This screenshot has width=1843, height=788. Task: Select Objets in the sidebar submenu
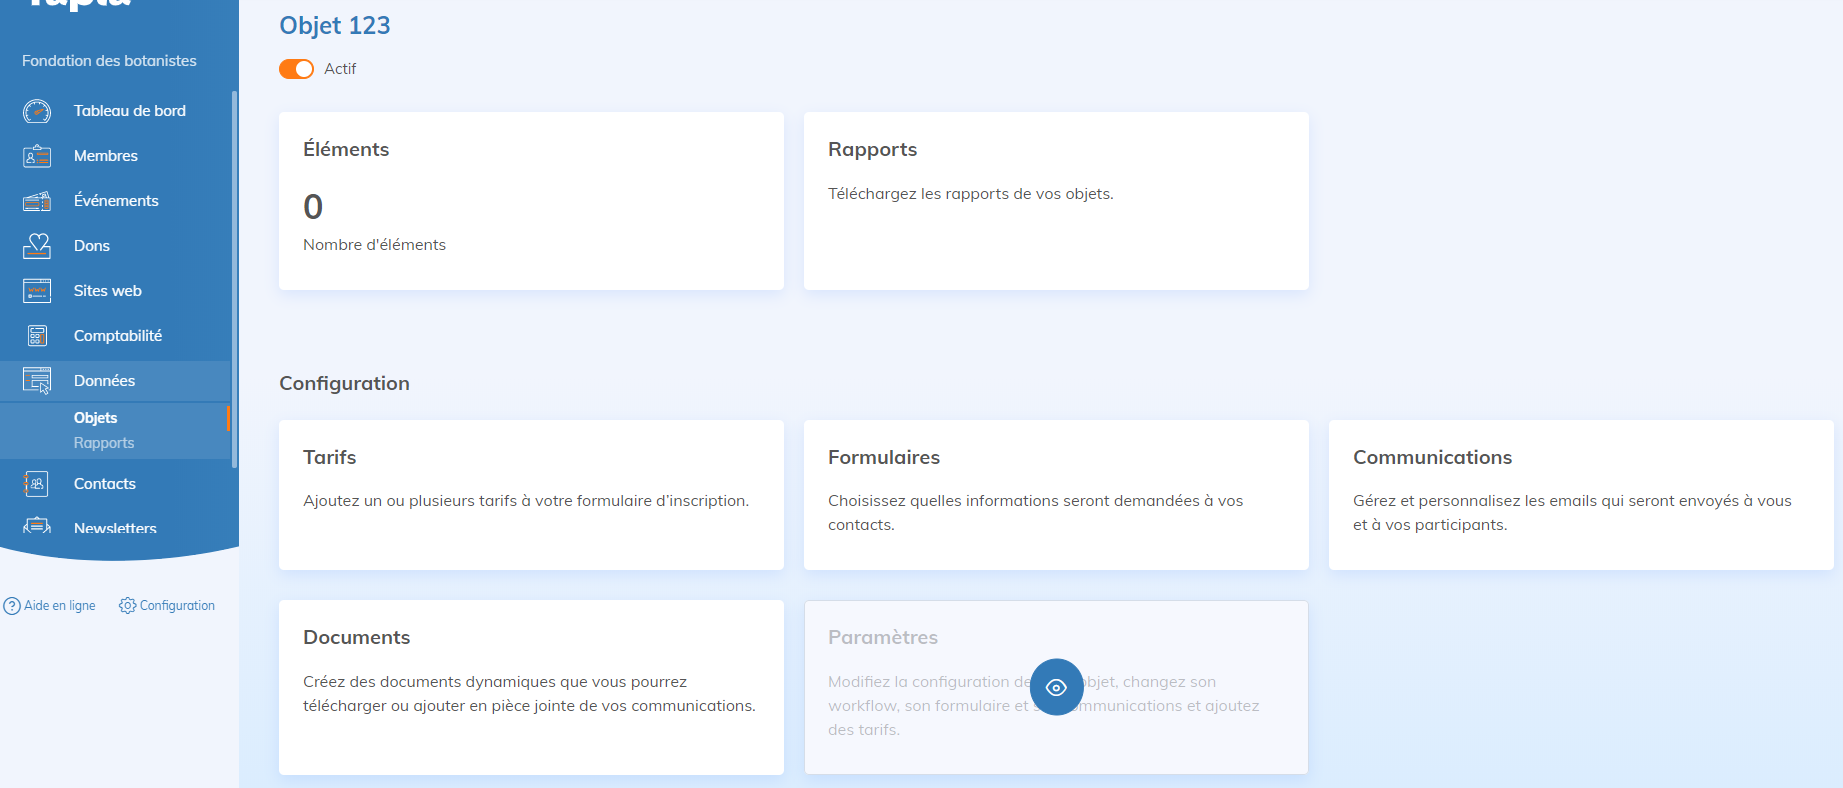click(96, 418)
